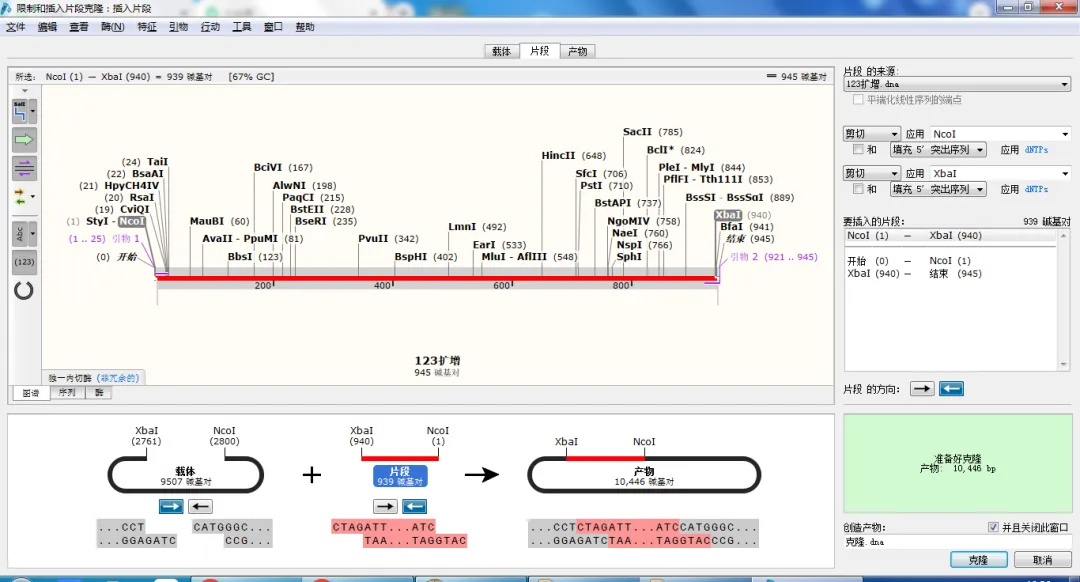Uncheck 并且关闭此窗口 checkbox

(993, 527)
